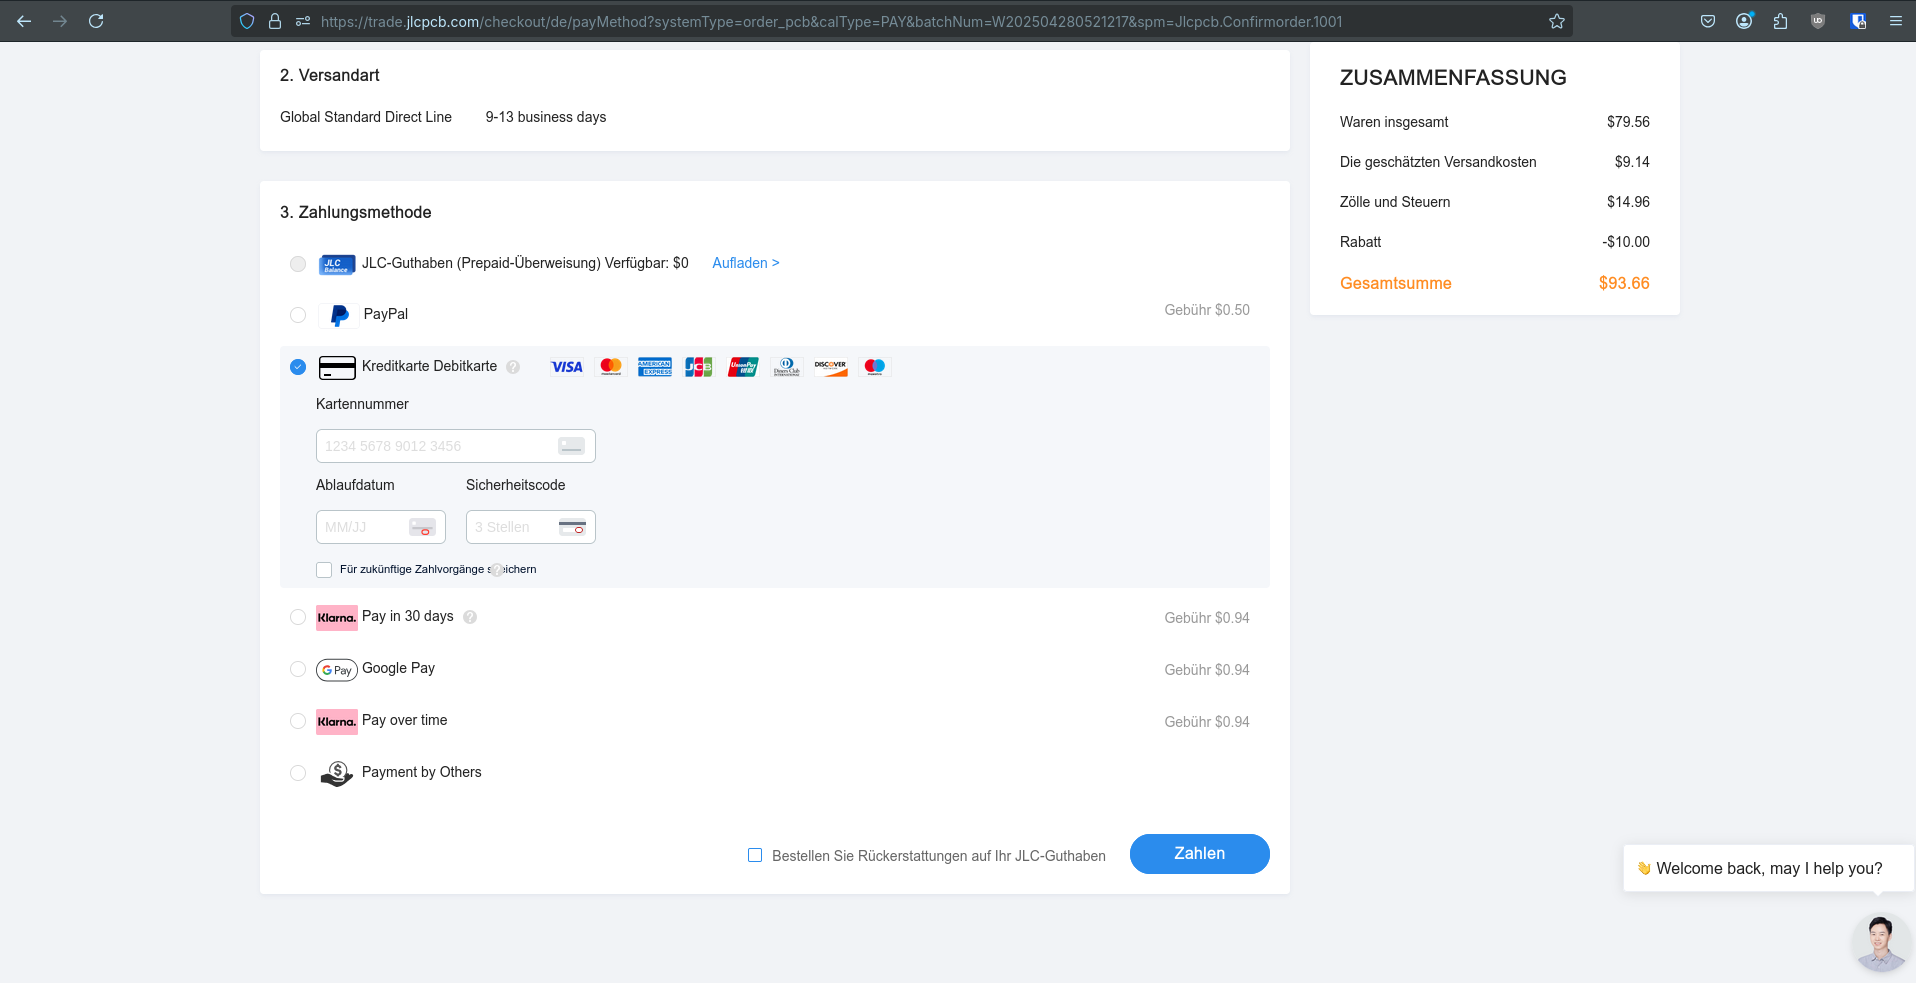1916x983 pixels.
Task: Open the extensions puzzle icon
Action: click(1780, 21)
